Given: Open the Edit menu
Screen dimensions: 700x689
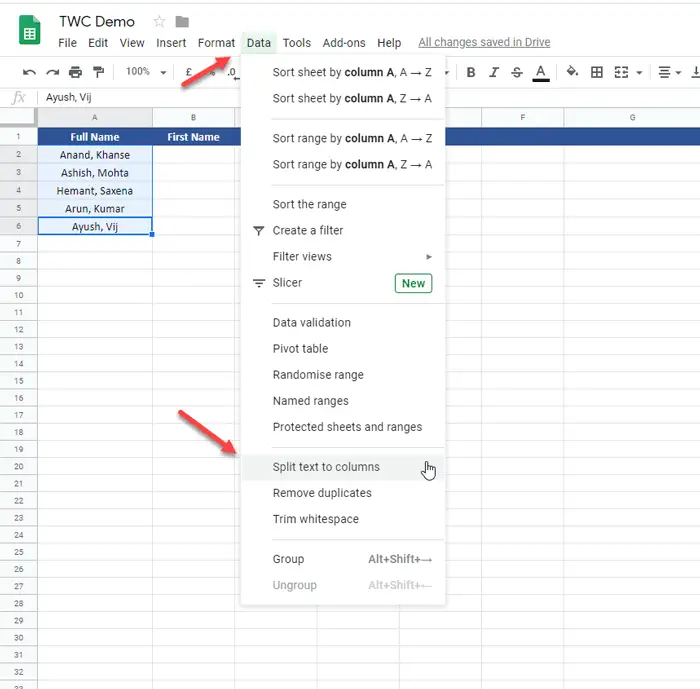Looking at the screenshot, I should tap(98, 43).
